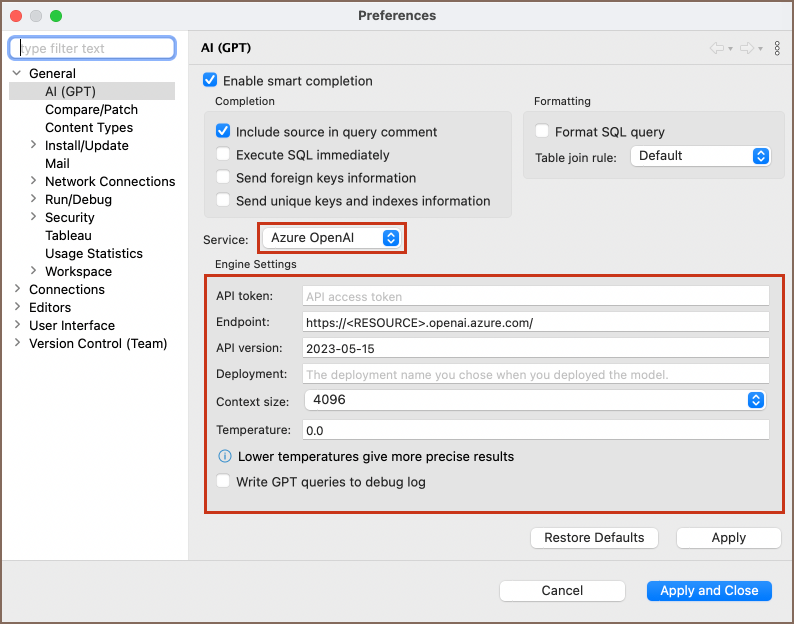Select Tableau in the preferences tree
Viewport: 794px width, 624px height.
pyautogui.click(x=68, y=236)
